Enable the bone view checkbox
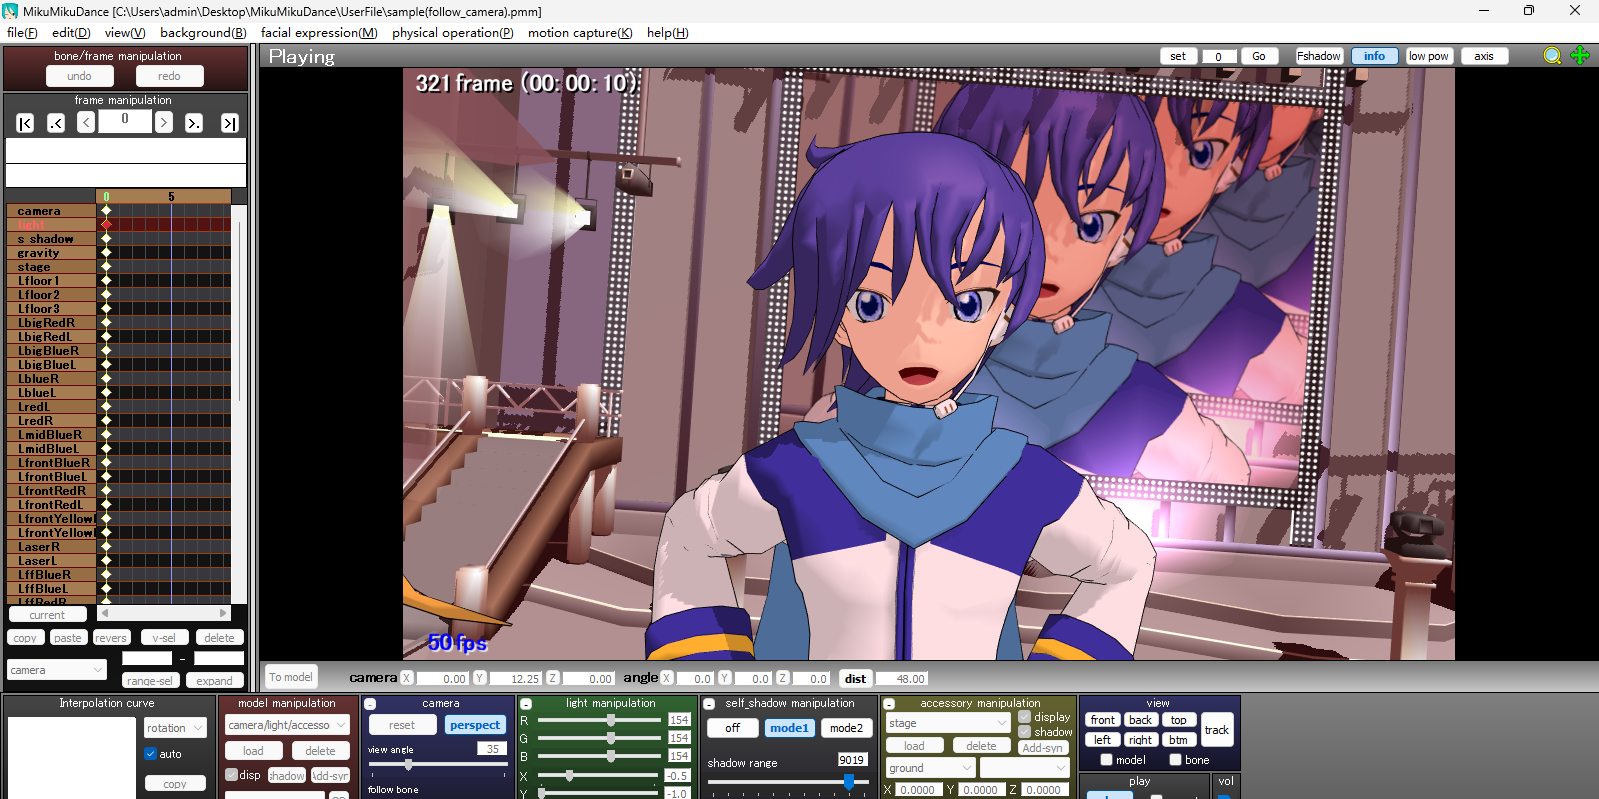 [x=1176, y=760]
